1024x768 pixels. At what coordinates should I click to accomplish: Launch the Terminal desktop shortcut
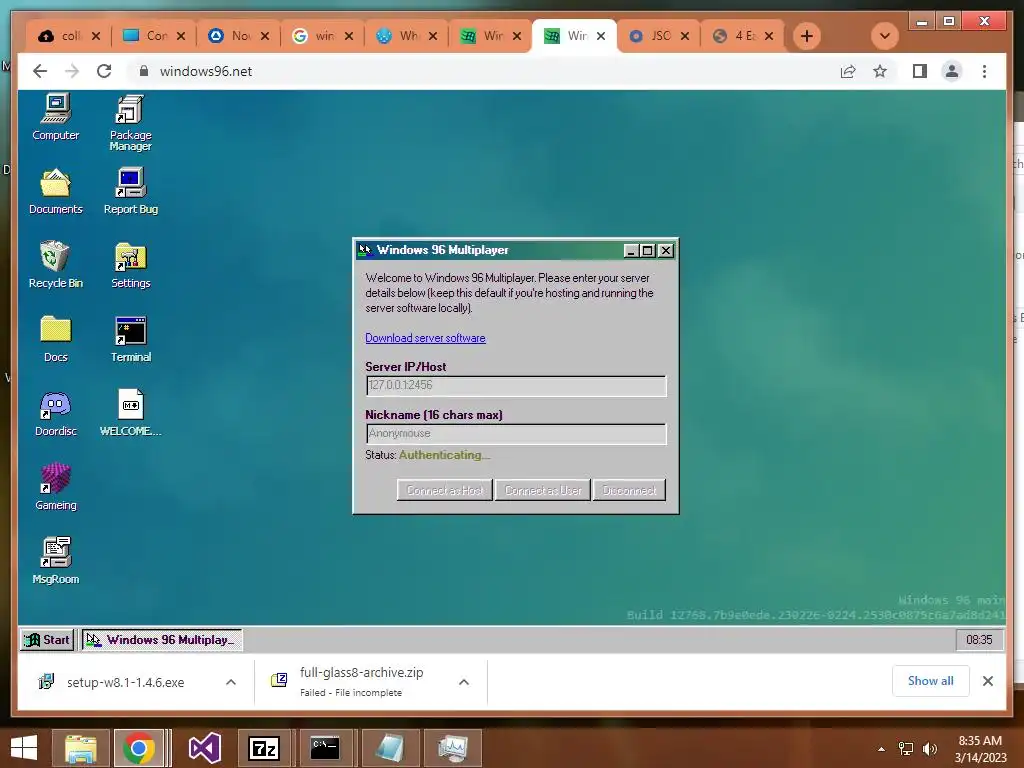pos(131,339)
